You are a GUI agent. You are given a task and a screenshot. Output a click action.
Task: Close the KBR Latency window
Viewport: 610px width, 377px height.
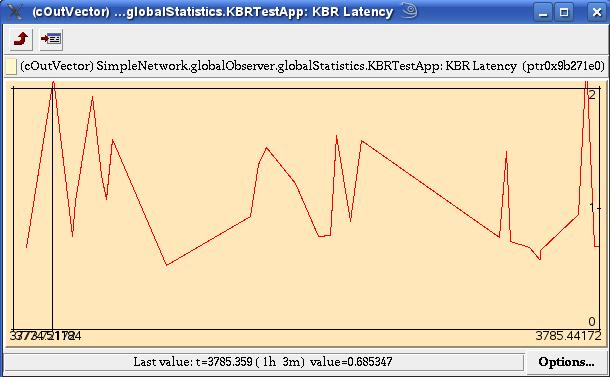tap(597, 12)
